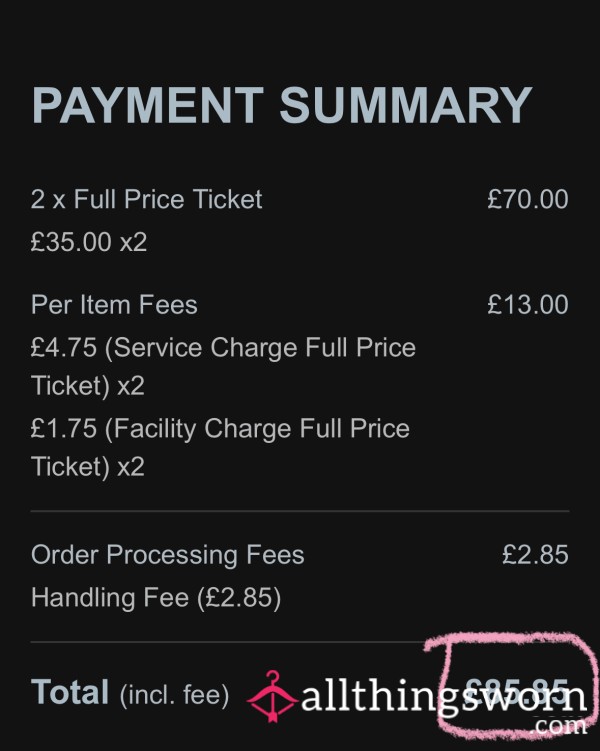Click the £70.00 ticket amount
The height and width of the screenshot is (751, 600).
point(528,199)
